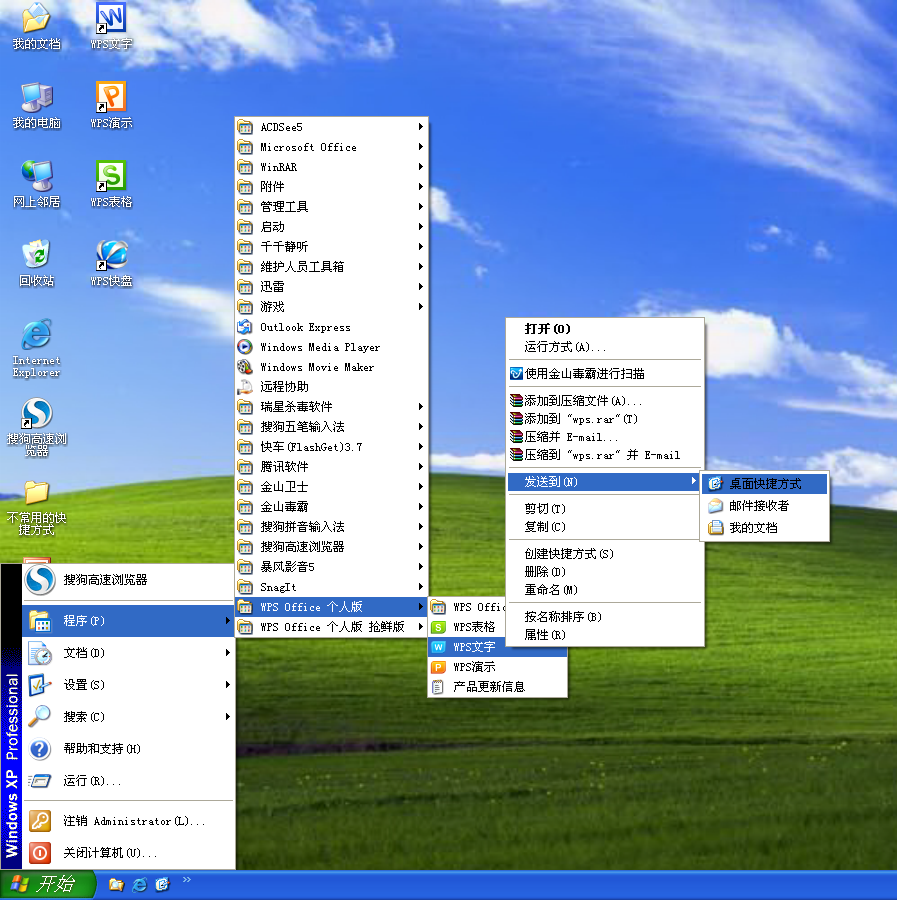Click 使用金山毒霸进行扫描 context entry
Viewport: 897px width, 900px height.
pos(605,374)
